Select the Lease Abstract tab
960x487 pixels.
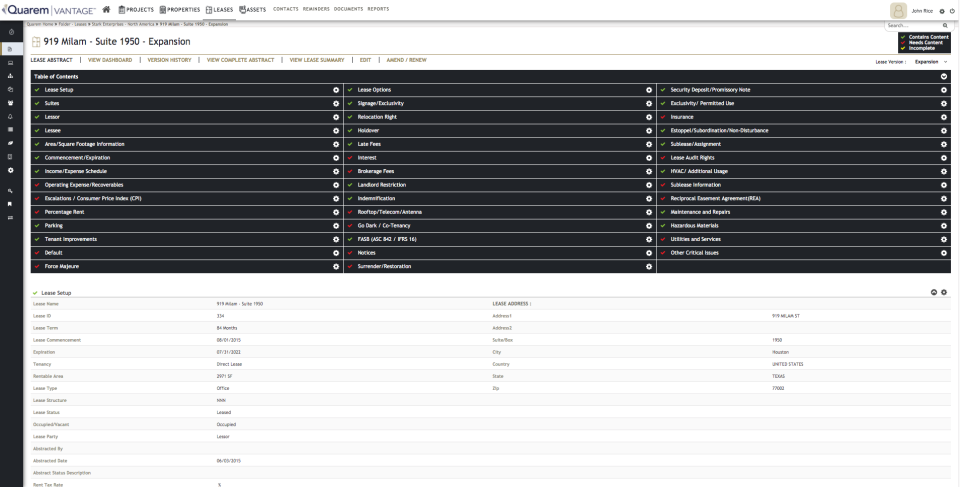click(x=51, y=60)
